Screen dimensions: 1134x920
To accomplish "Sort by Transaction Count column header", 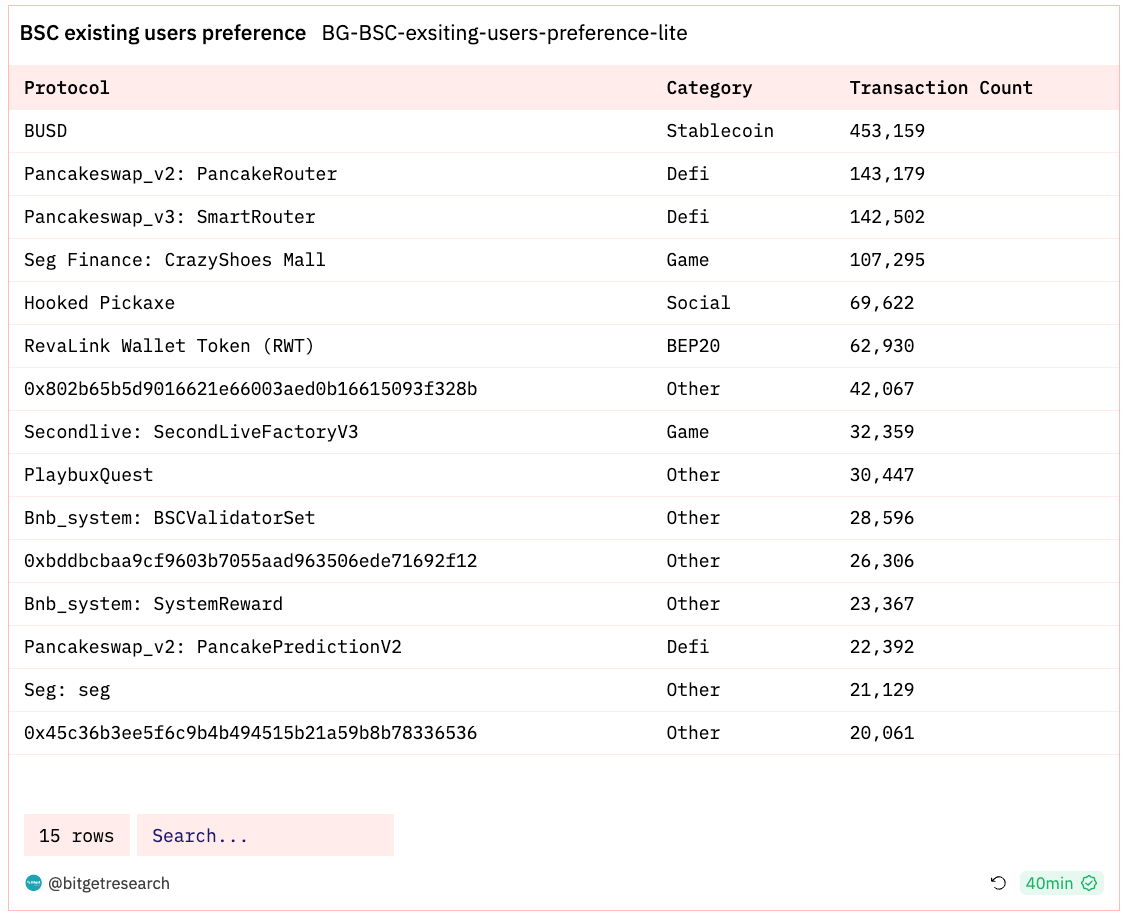I will pyautogui.click(x=940, y=88).
